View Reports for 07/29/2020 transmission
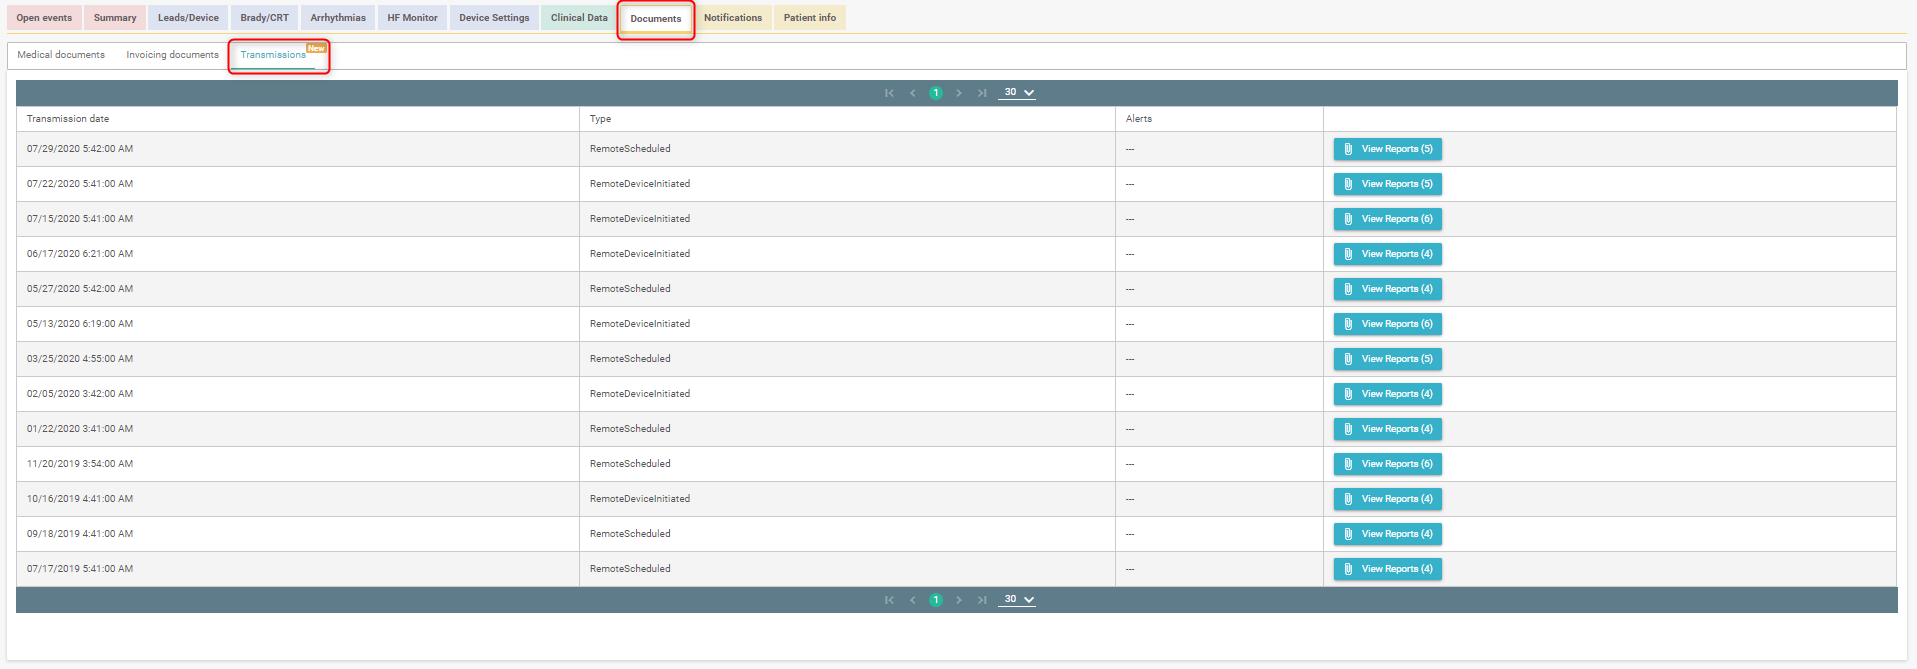The height and width of the screenshot is (669, 1917). tap(1388, 149)
